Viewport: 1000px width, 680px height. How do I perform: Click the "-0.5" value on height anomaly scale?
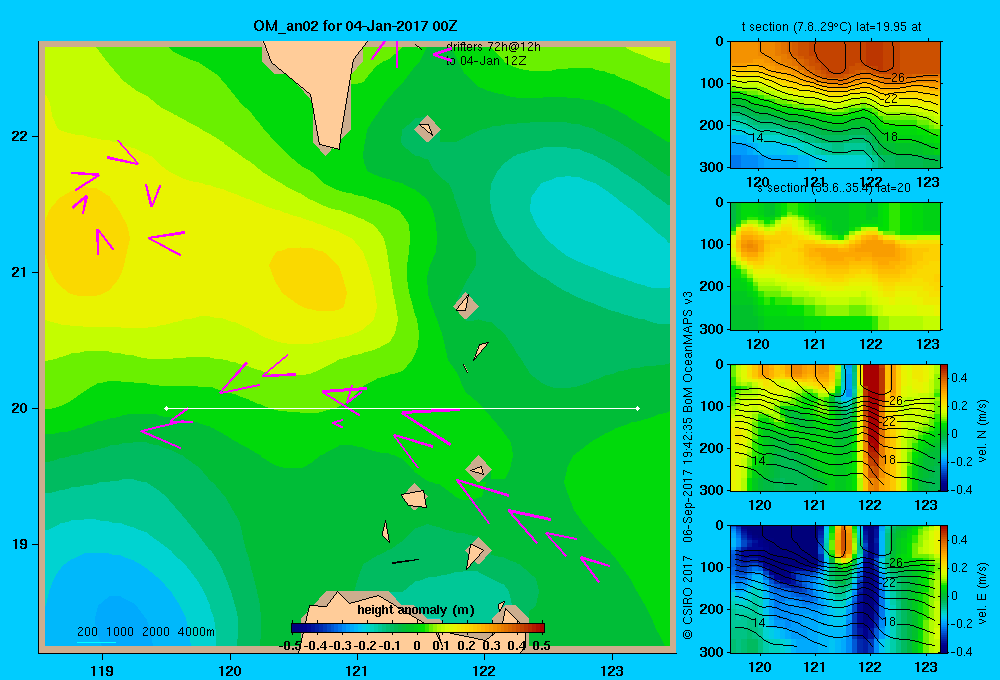[x=290, y=646]
